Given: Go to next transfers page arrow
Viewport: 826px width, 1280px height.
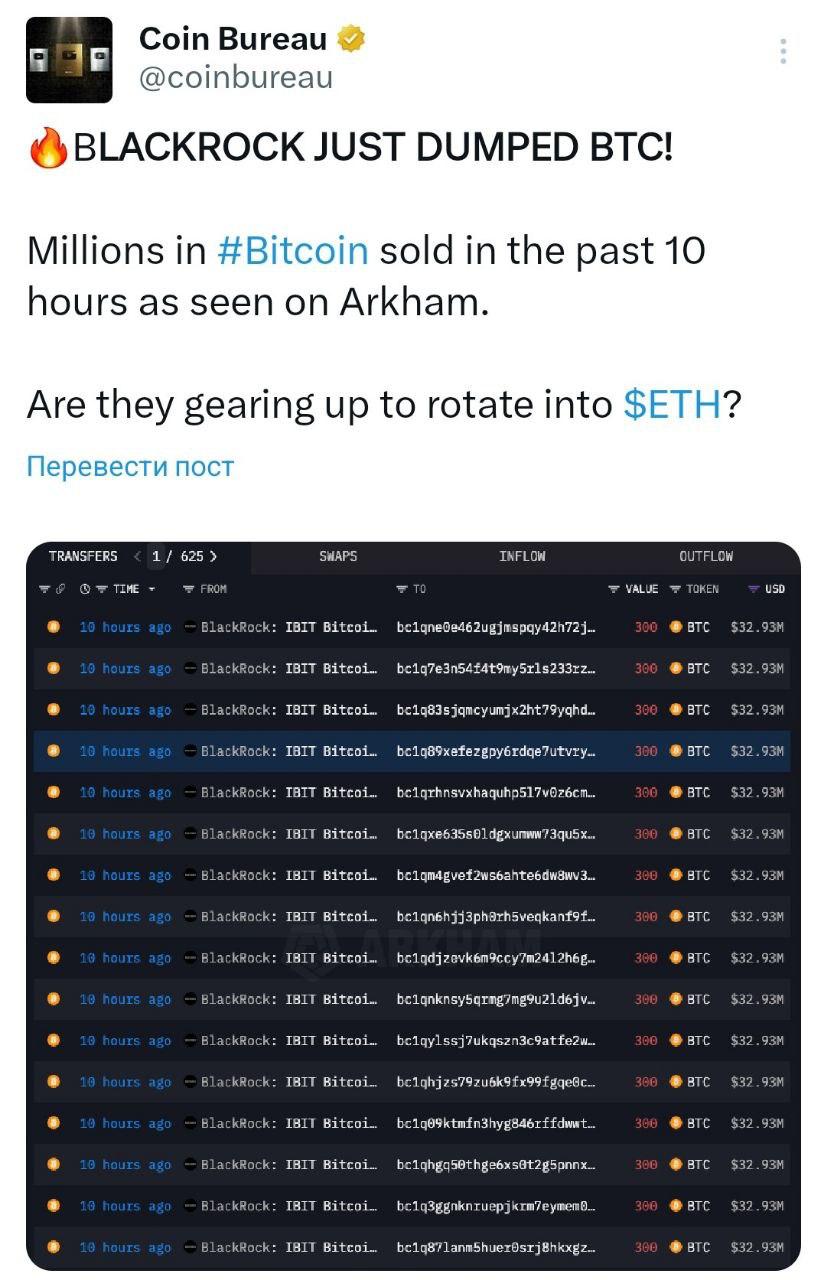Looking at the screenshot, I should click(214, 556).
